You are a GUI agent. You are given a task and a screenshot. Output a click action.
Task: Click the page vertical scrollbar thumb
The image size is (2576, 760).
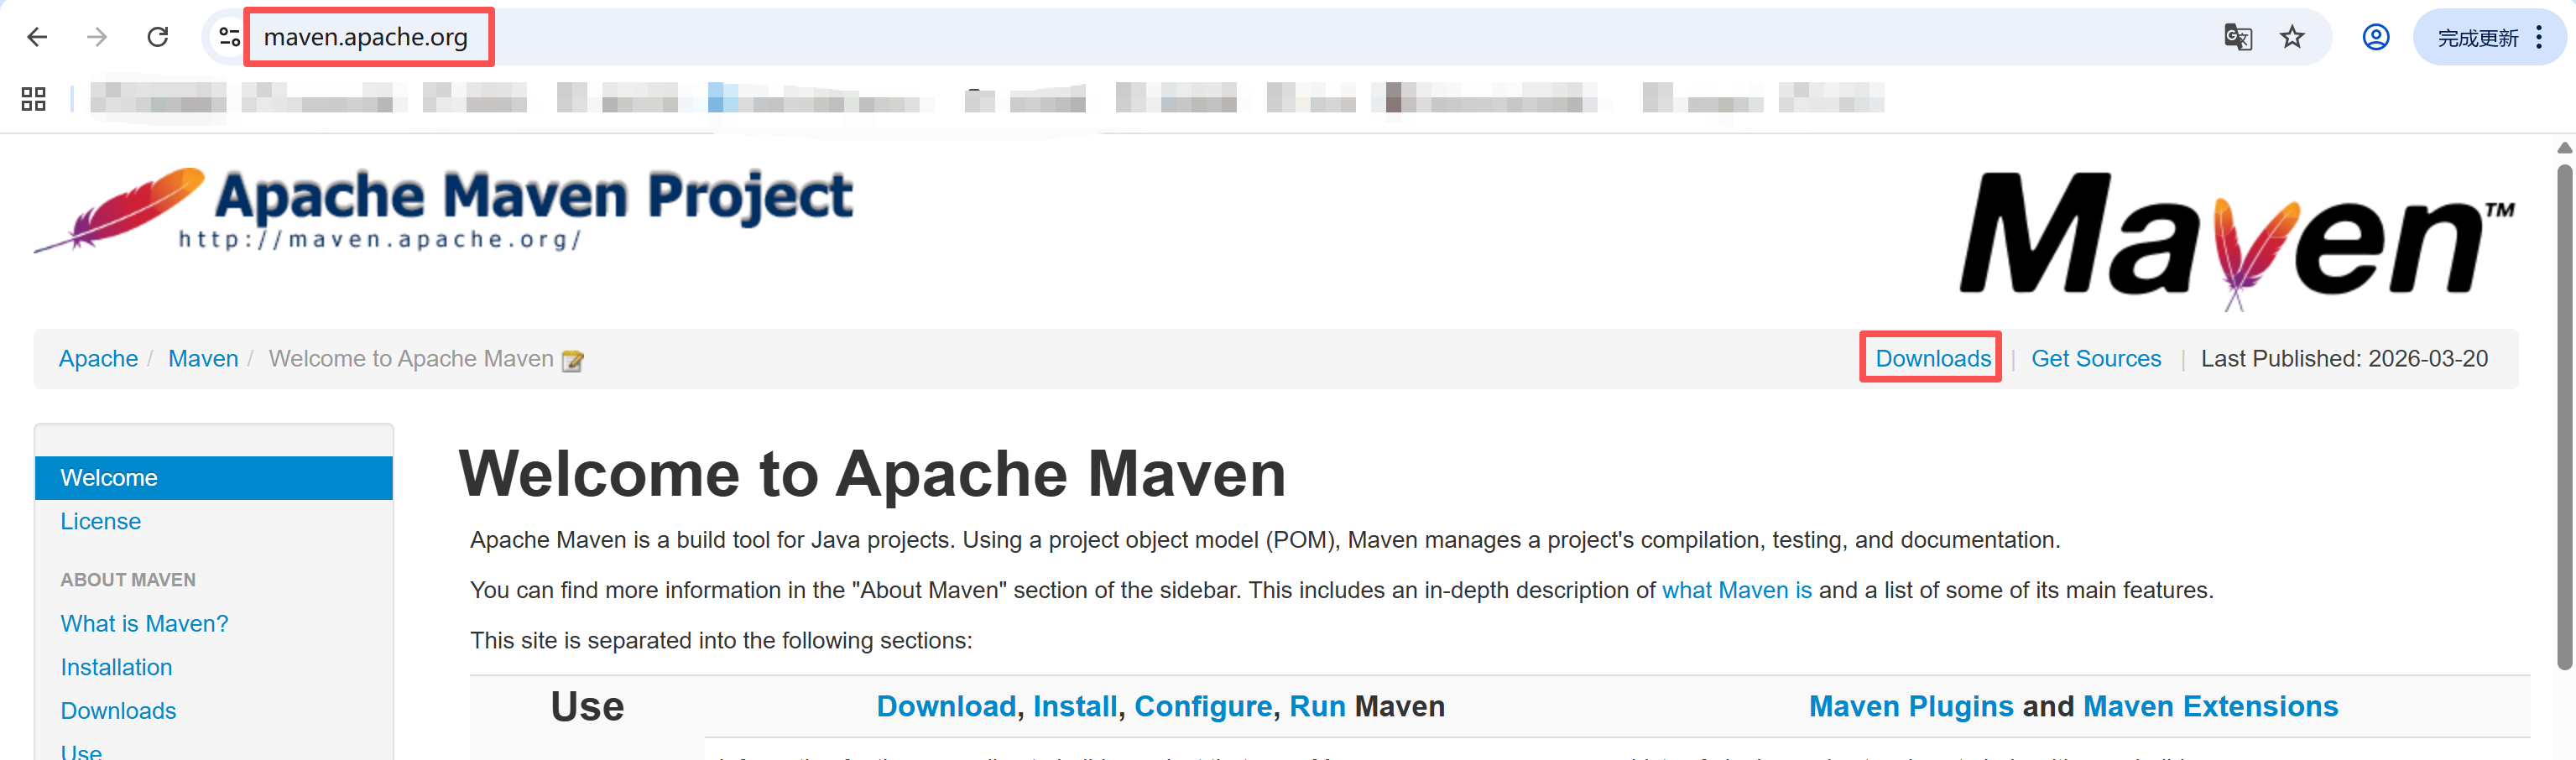coord(2564,418)
